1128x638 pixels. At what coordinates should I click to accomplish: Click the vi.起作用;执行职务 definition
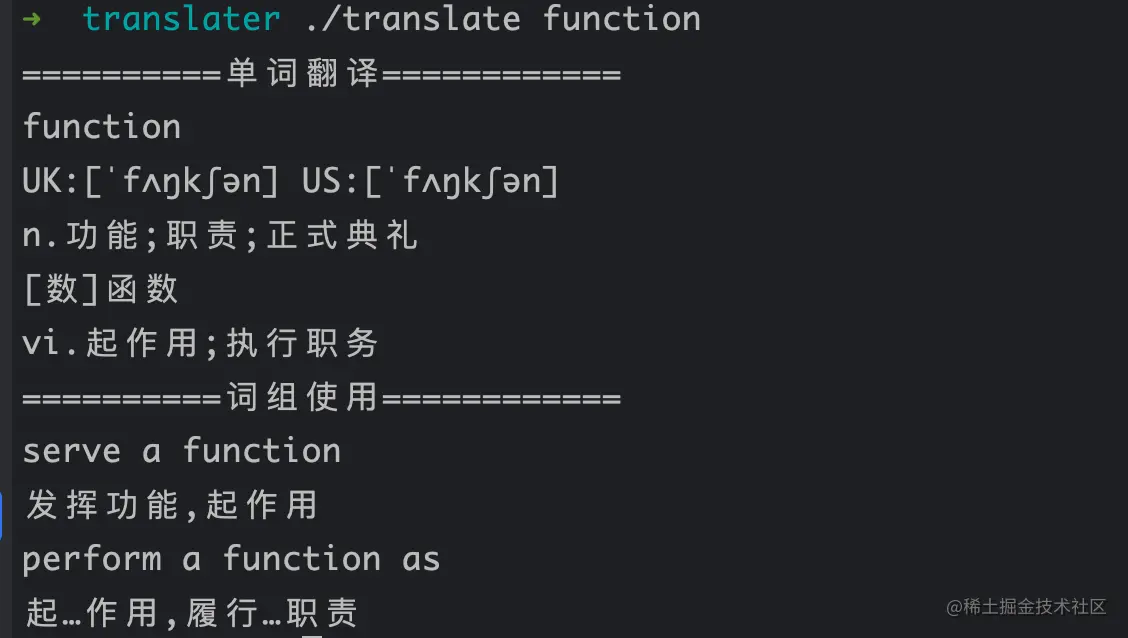pyautogui.click(x=200, y=344)
